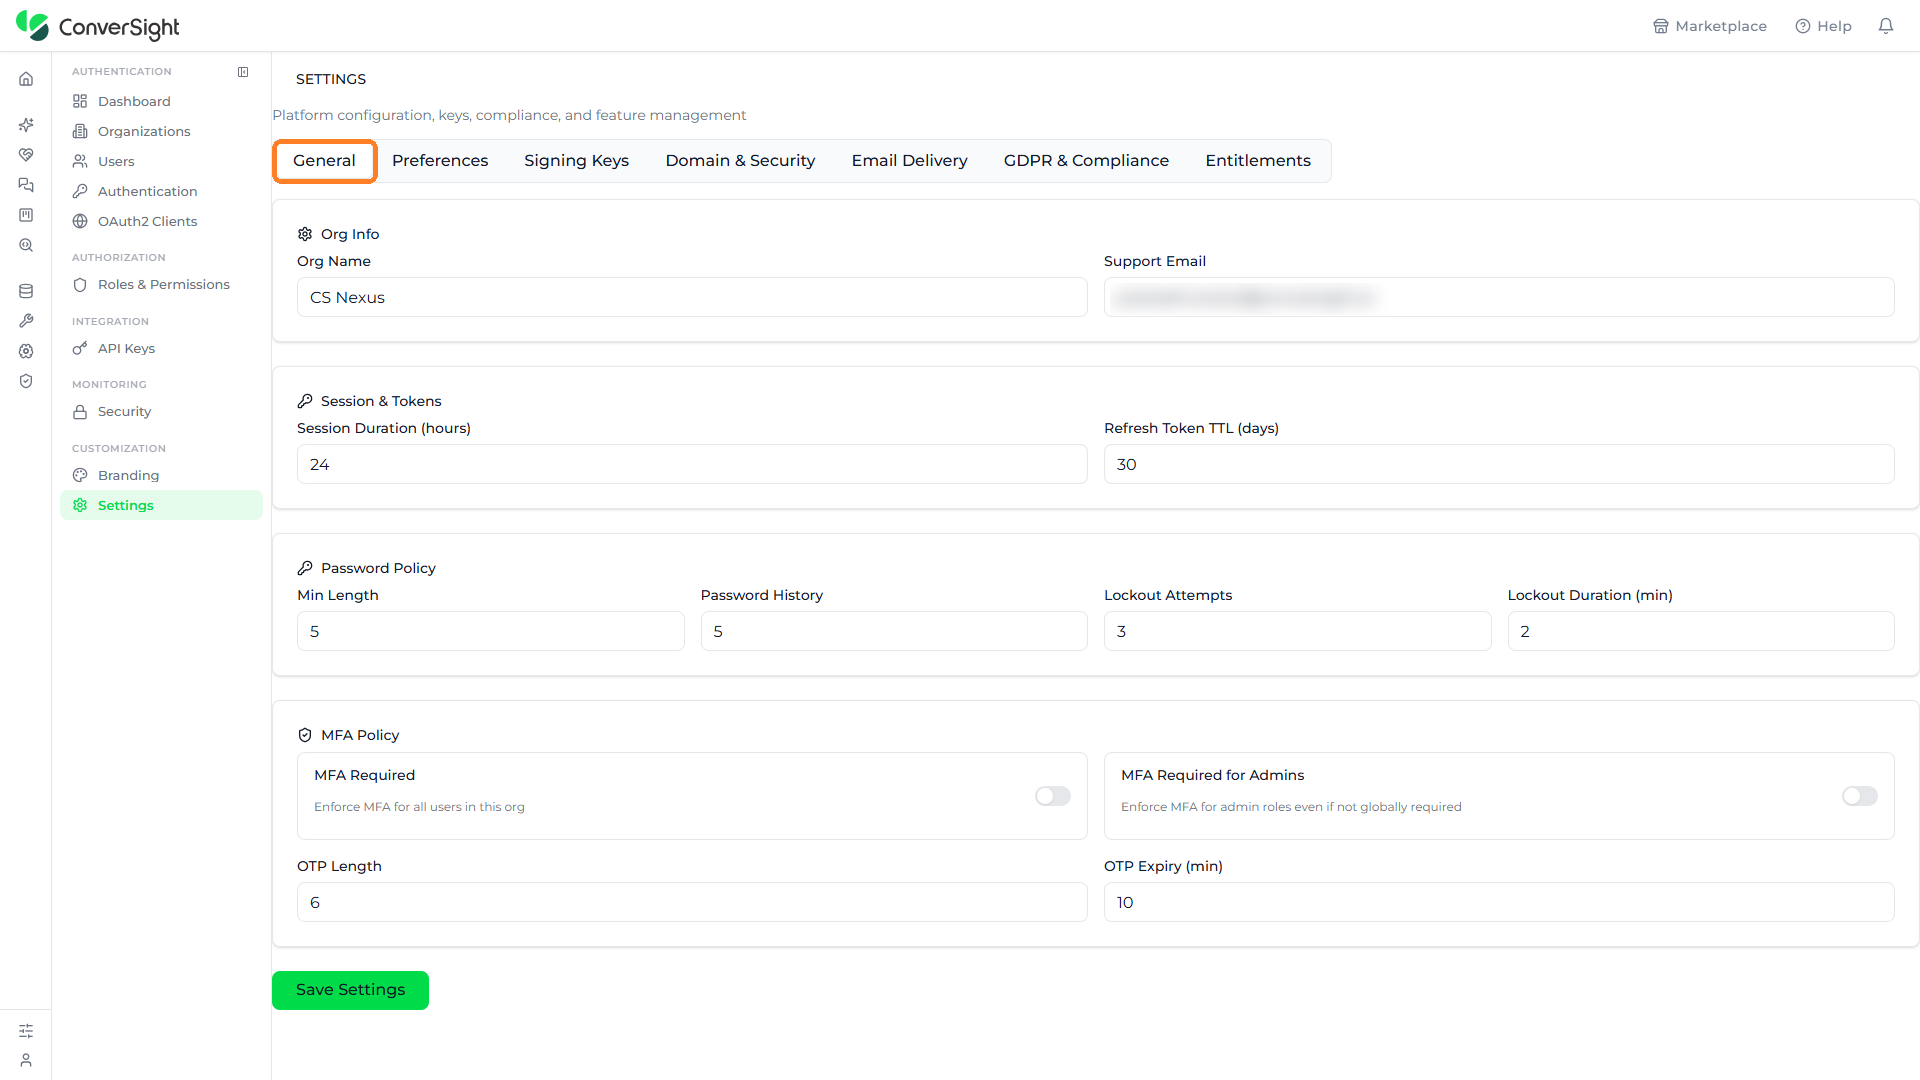This screenshot has height=1080, width=1920.
Task: Open Organizations in sidebar
Action: tap(161, 131)
